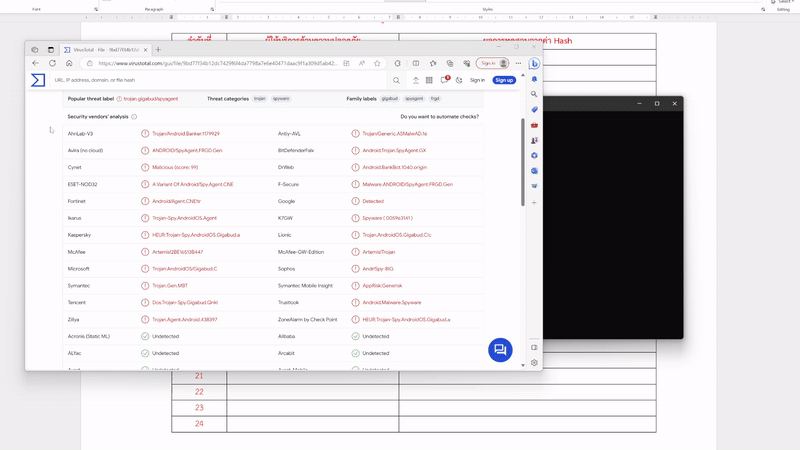Viewport: 800px width, 450px height.
Task: Click the Tencent Dos.Trojan-Spy.Gigabud result
Action: click(x=185, y=303)
